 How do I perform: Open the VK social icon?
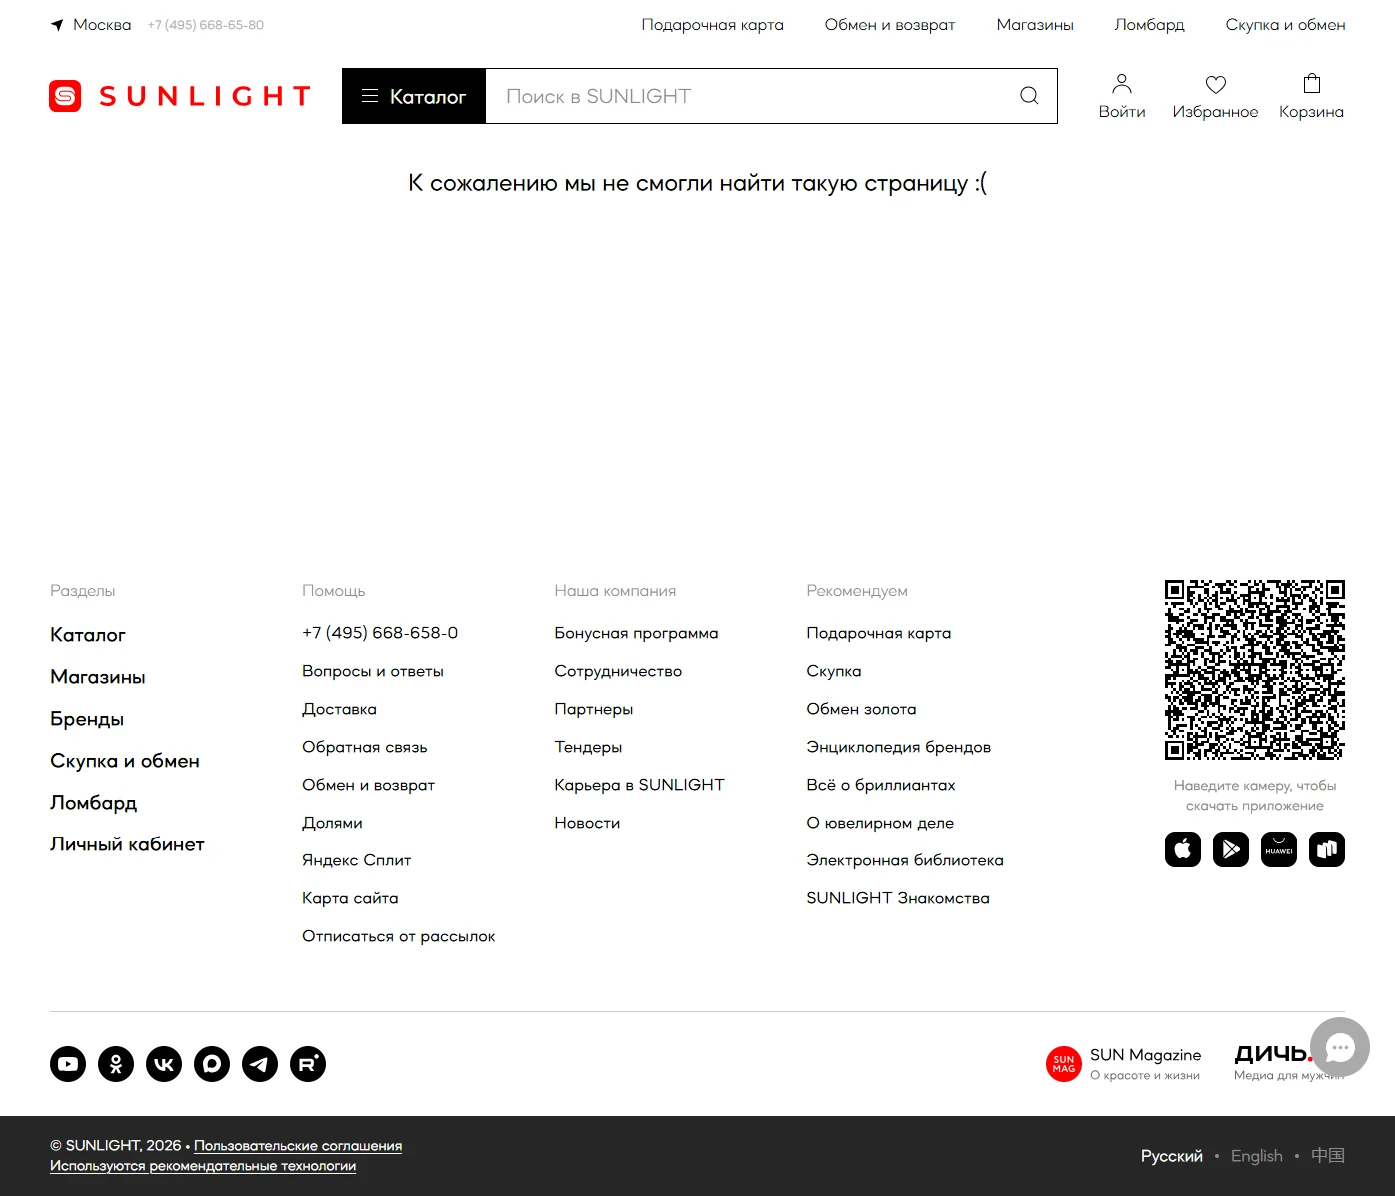coord(164,1064)
